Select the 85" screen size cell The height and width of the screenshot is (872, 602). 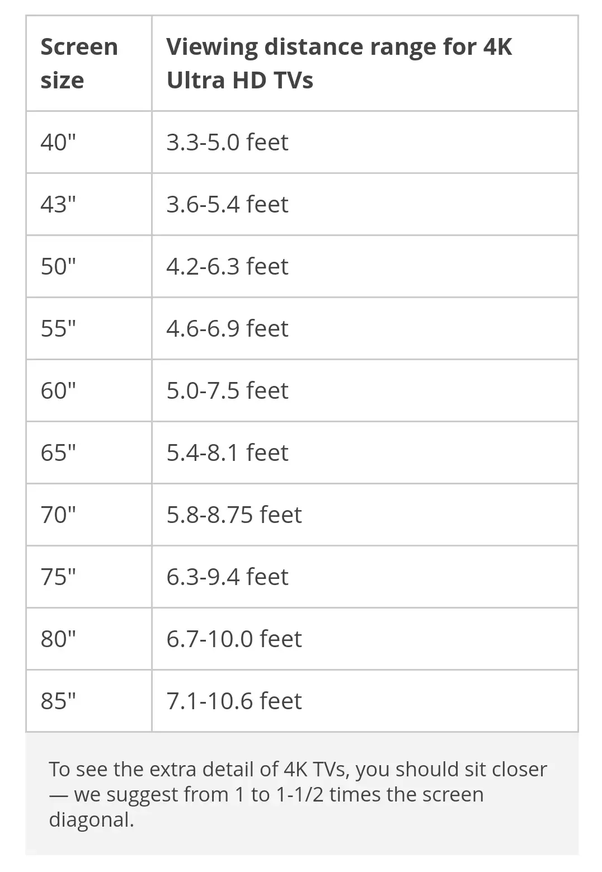point(89,701)
